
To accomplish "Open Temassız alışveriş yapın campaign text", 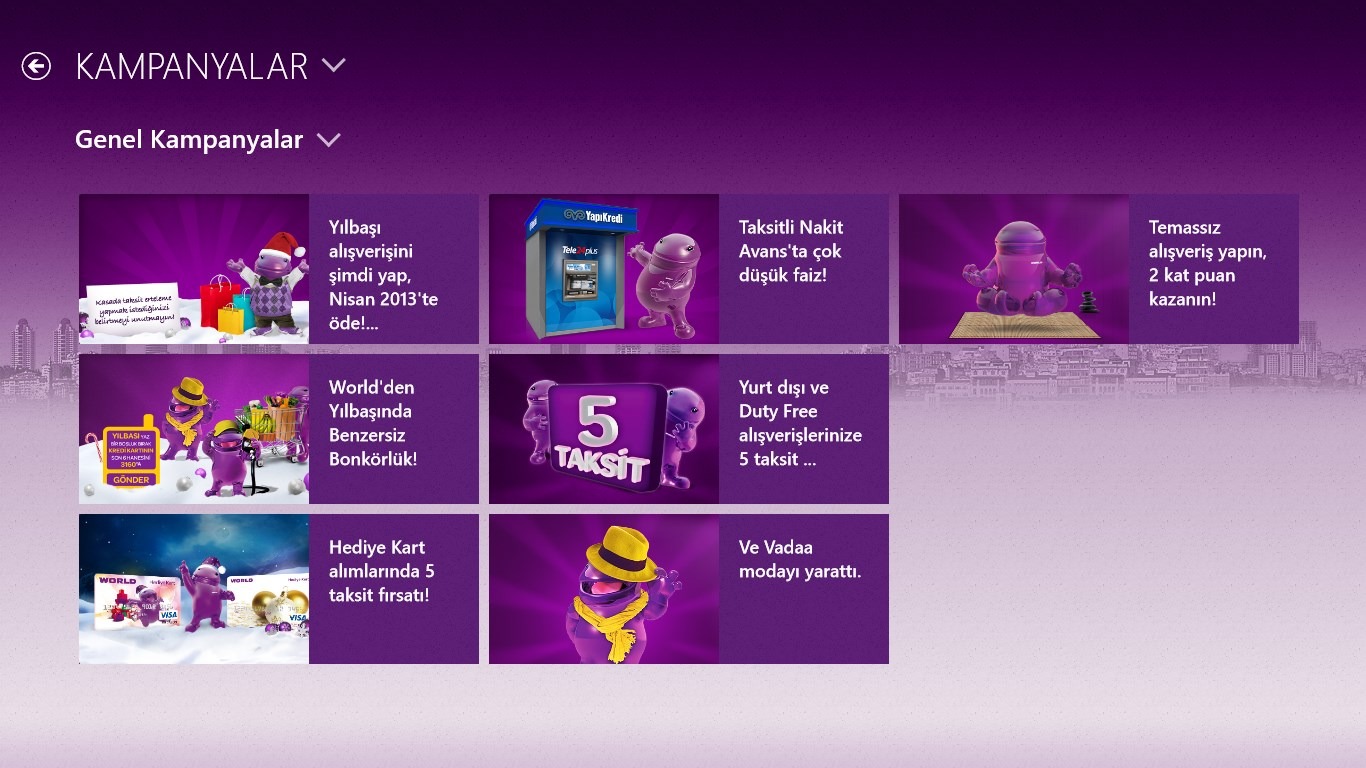I will pyautogui.click(x=1214, y=269).
